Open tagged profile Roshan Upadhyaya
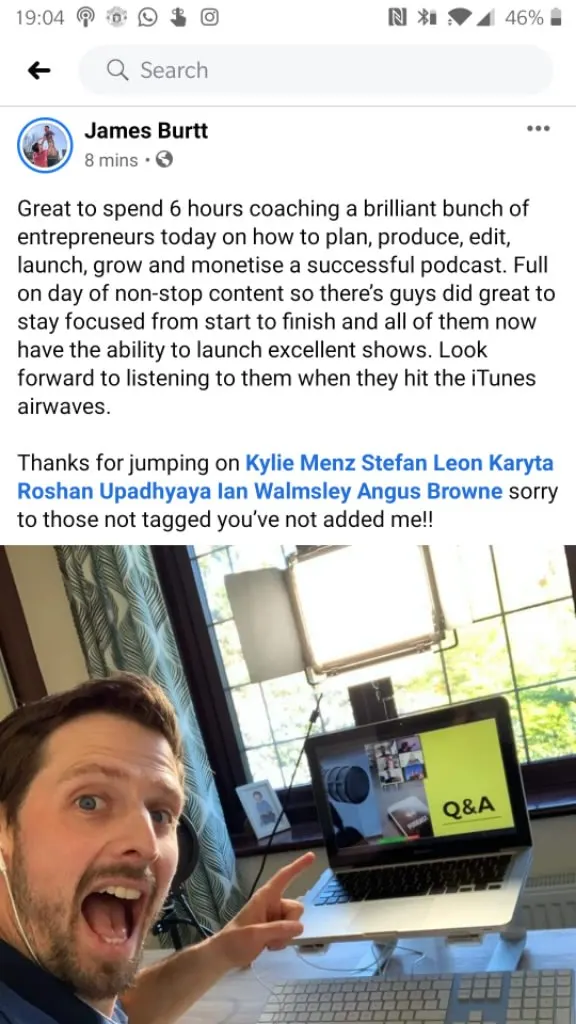The height and width of the screenshot is (1024, 576). (114, 491)
